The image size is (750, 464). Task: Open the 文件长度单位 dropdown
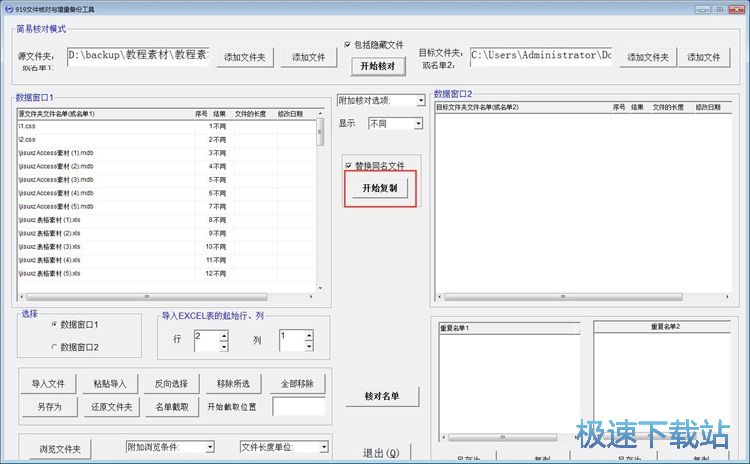click(x=324, y=447)
